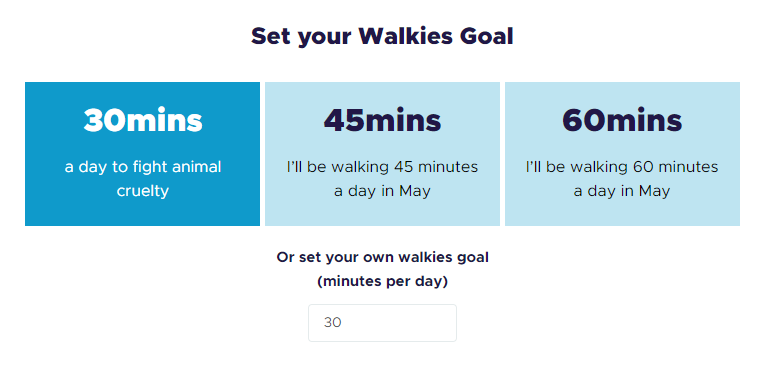Click the "Set your Walkies Goal" heading

click(x=382, y=36)
